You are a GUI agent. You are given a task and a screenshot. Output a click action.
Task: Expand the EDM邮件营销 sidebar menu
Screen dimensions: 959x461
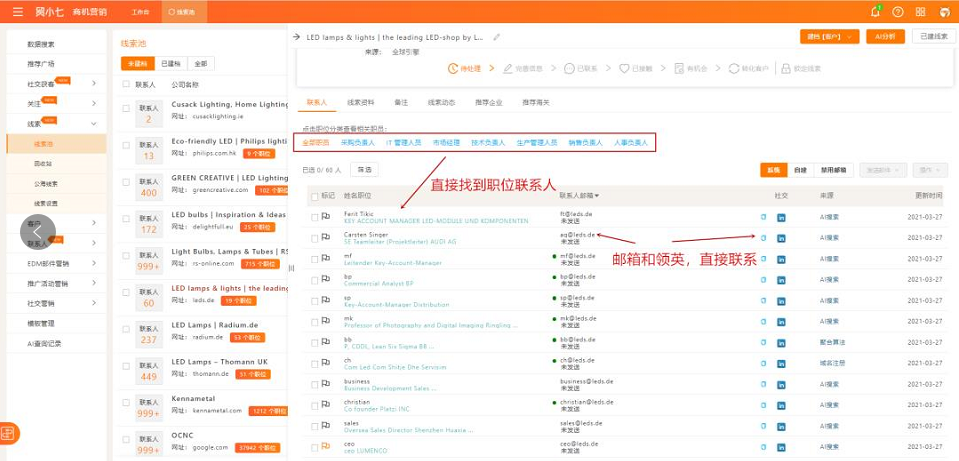click(94, 264)
